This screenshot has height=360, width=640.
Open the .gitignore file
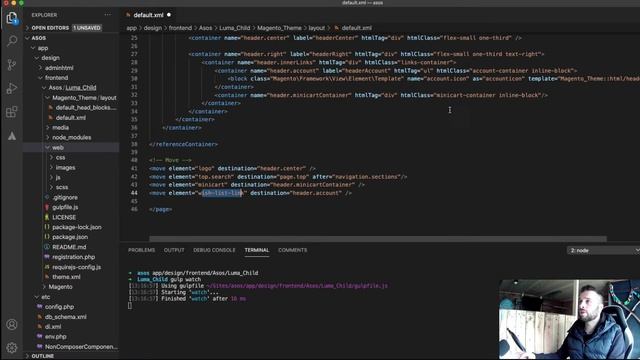coord(65,197)
